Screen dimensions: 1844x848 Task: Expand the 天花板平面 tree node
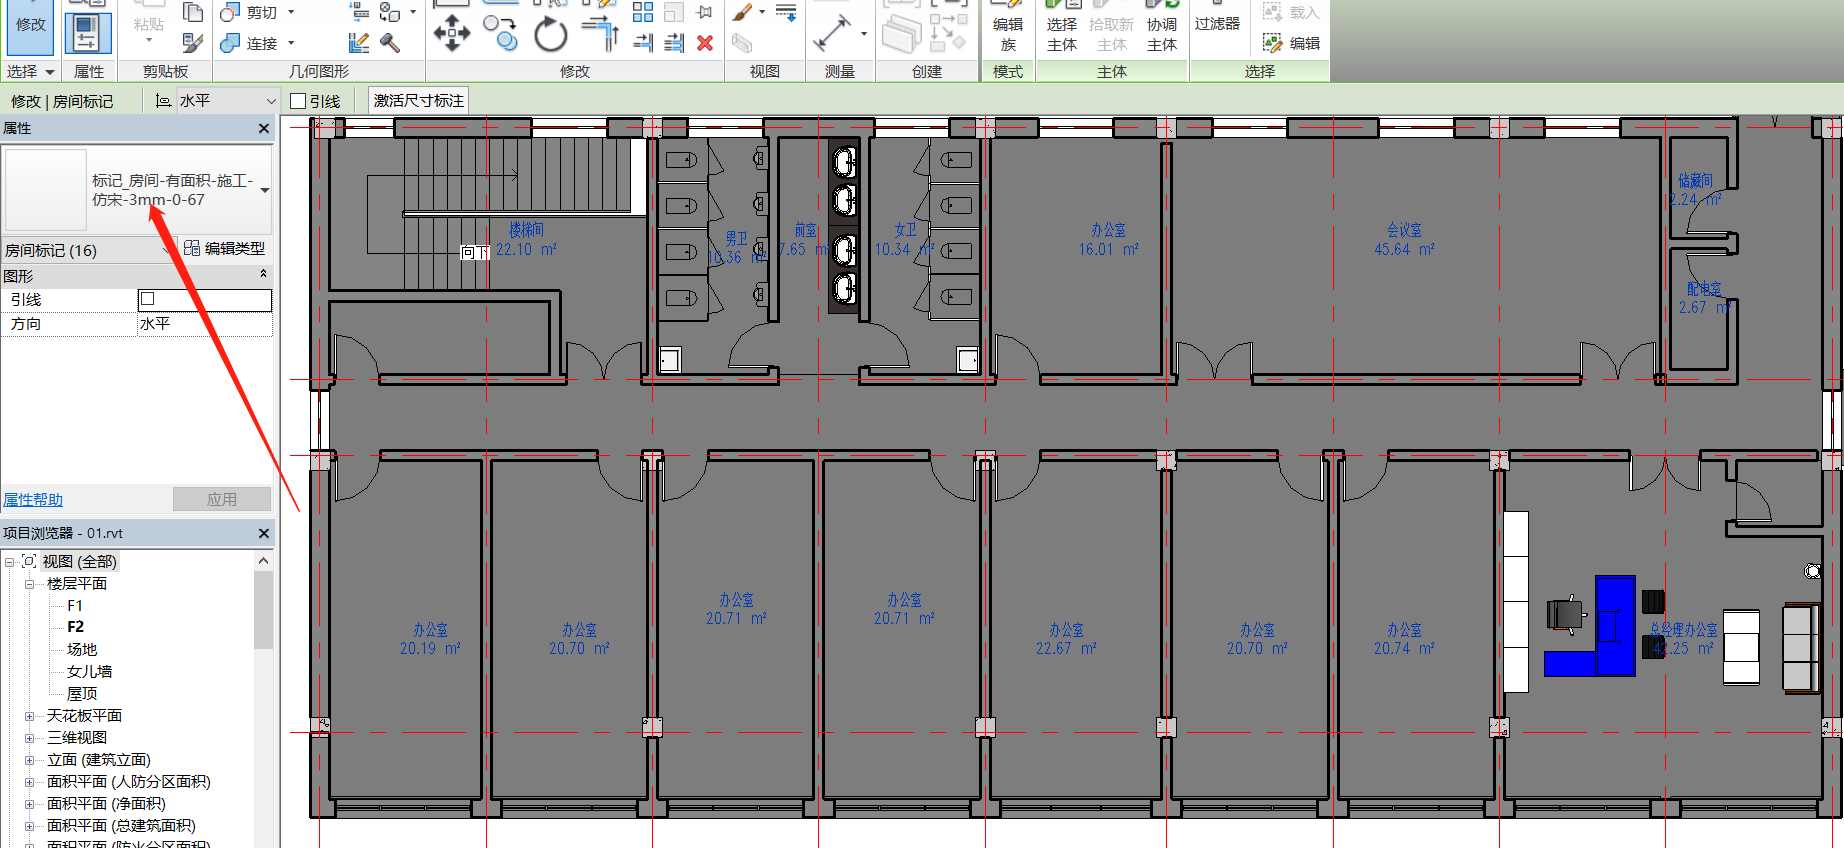[x=29, y=716]
